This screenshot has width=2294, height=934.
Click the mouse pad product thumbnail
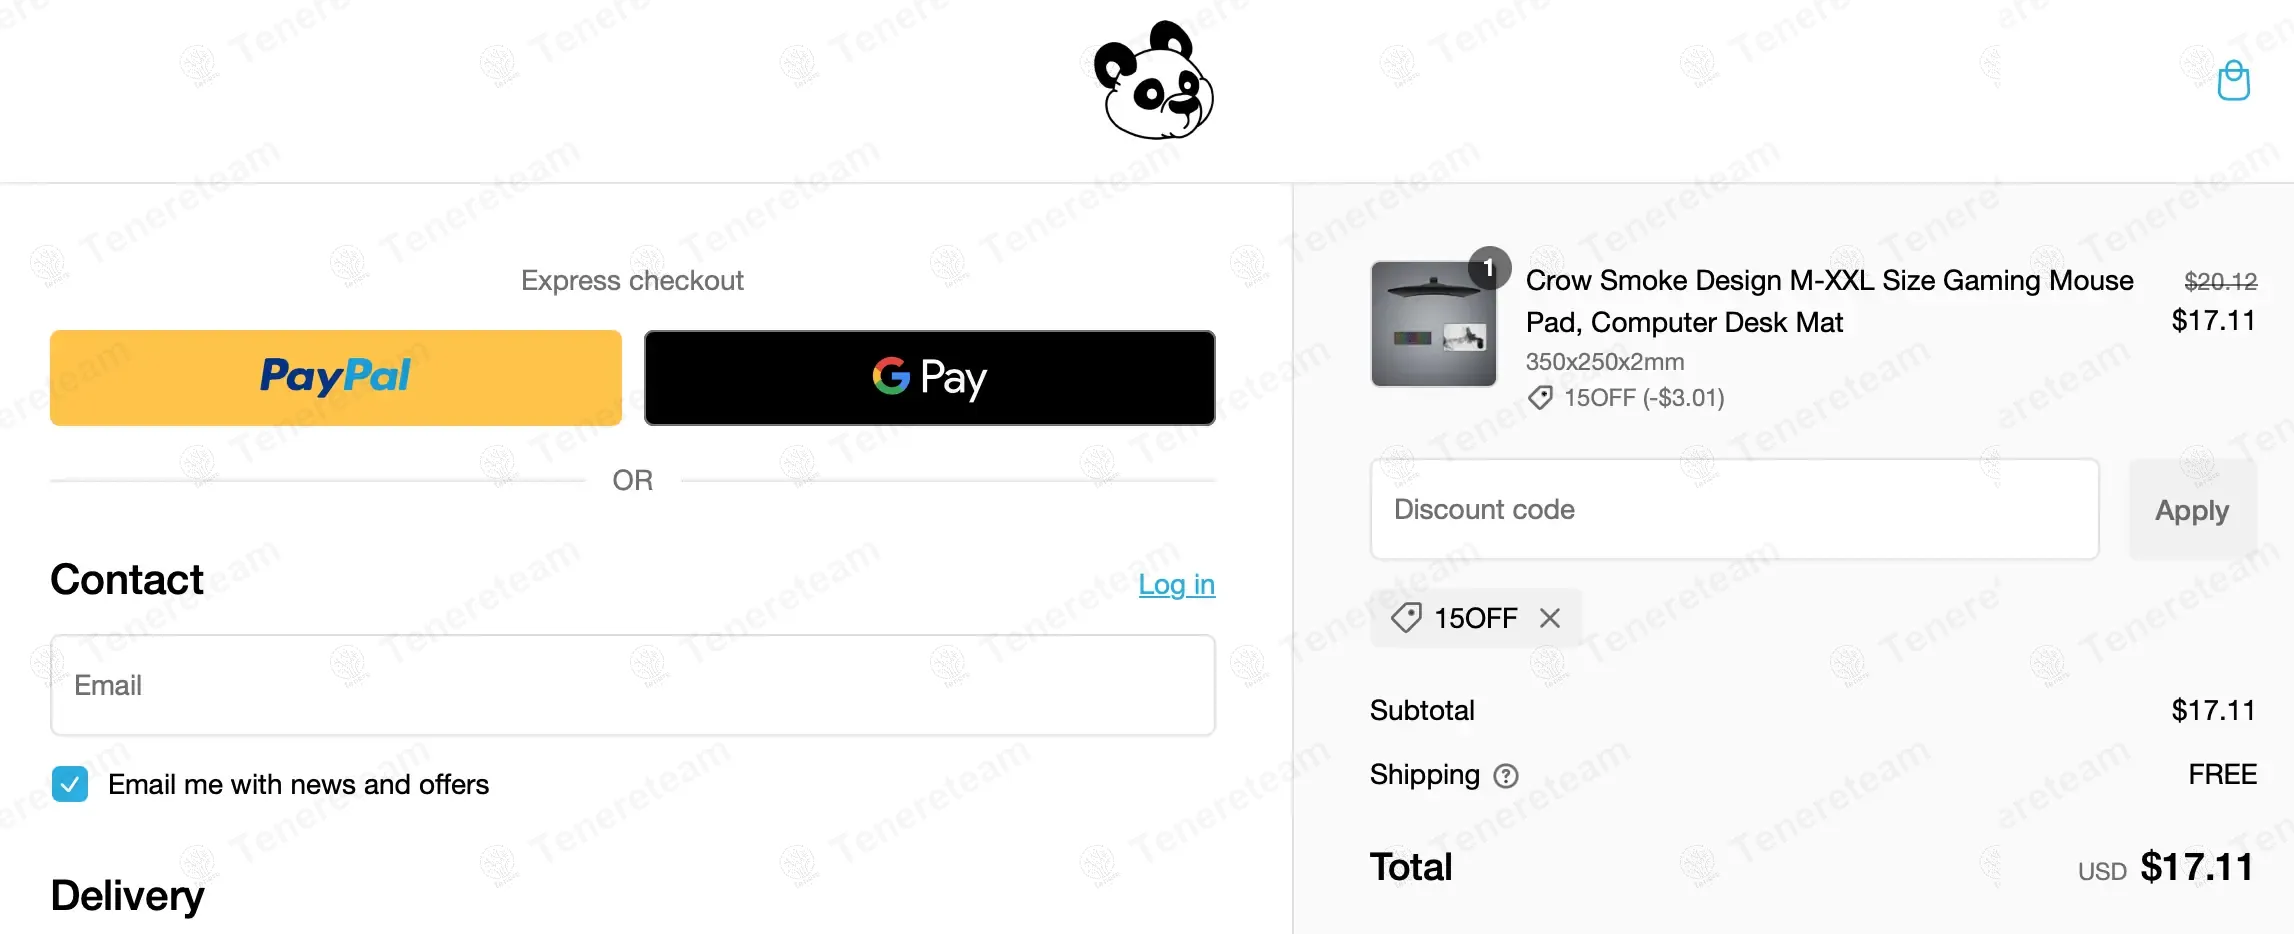click(x=1433, y=324)
